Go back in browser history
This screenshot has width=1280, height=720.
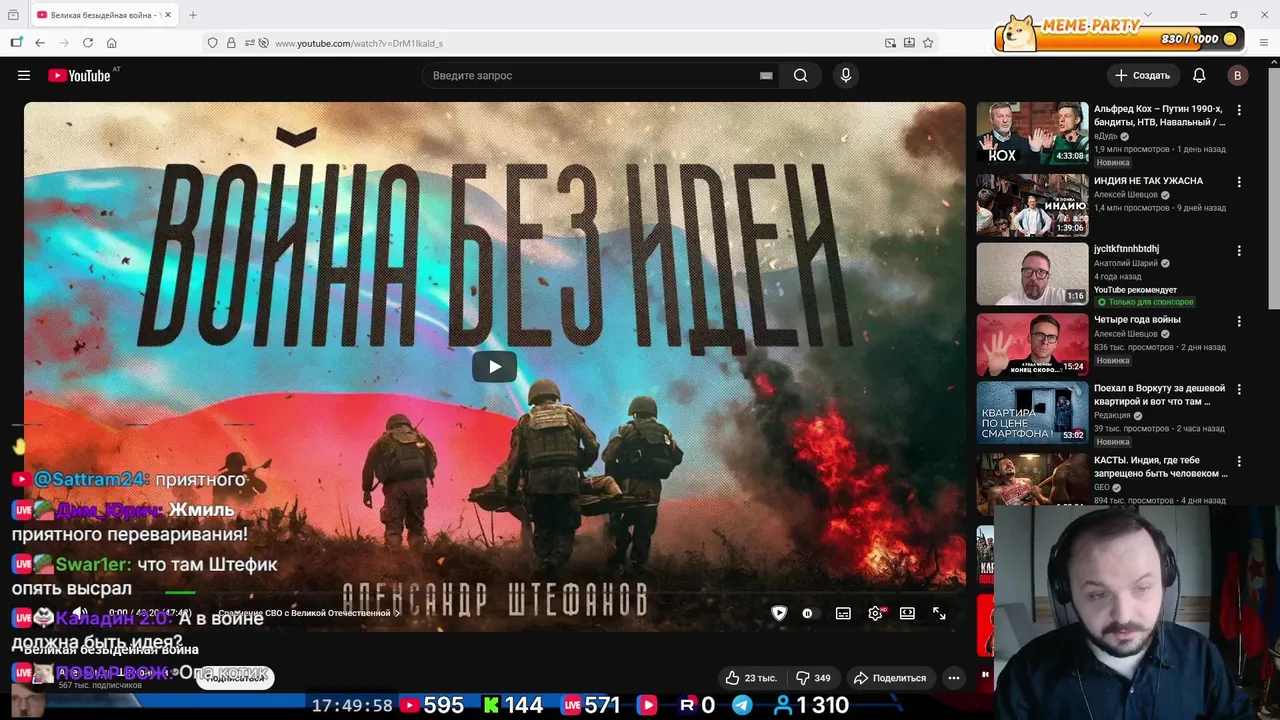click(x=40, y=43)
